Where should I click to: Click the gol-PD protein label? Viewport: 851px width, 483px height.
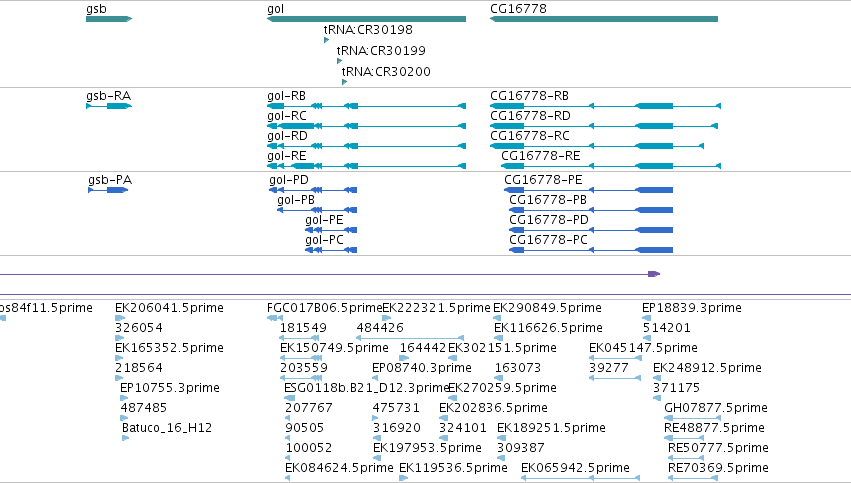click(x=289, y=180)
